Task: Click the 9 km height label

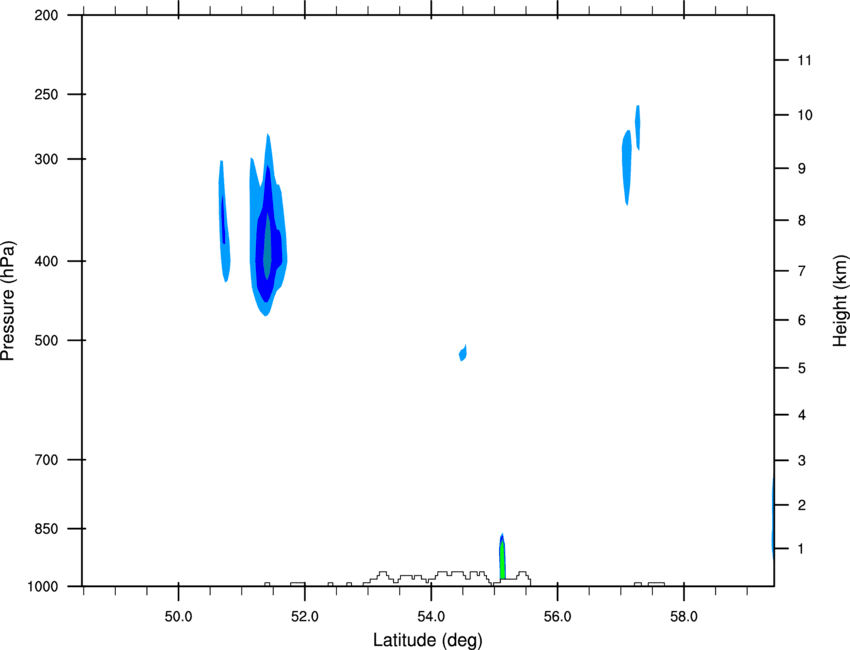Action: [802, 169]
